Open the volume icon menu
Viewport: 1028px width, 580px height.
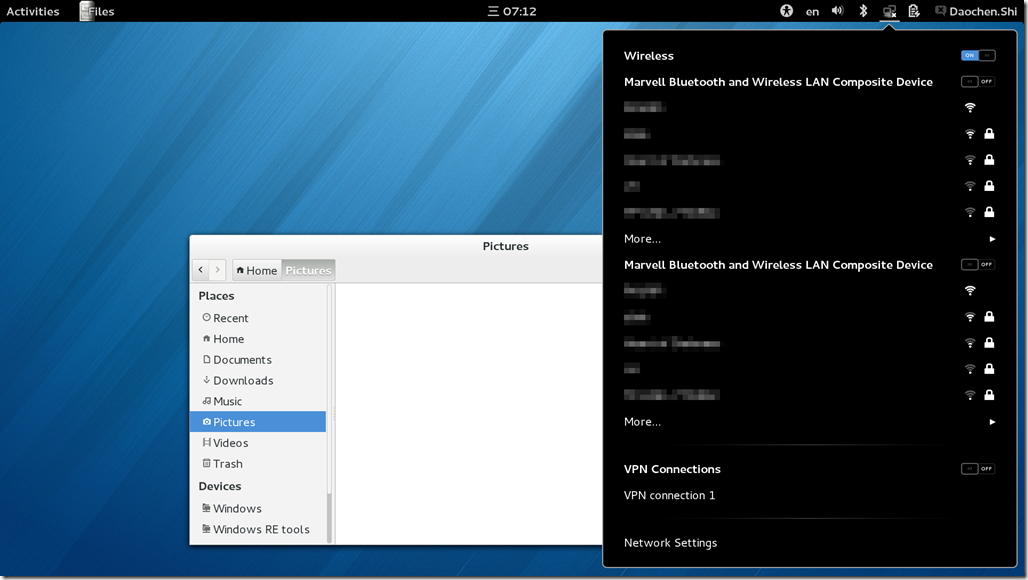point(838,11)
